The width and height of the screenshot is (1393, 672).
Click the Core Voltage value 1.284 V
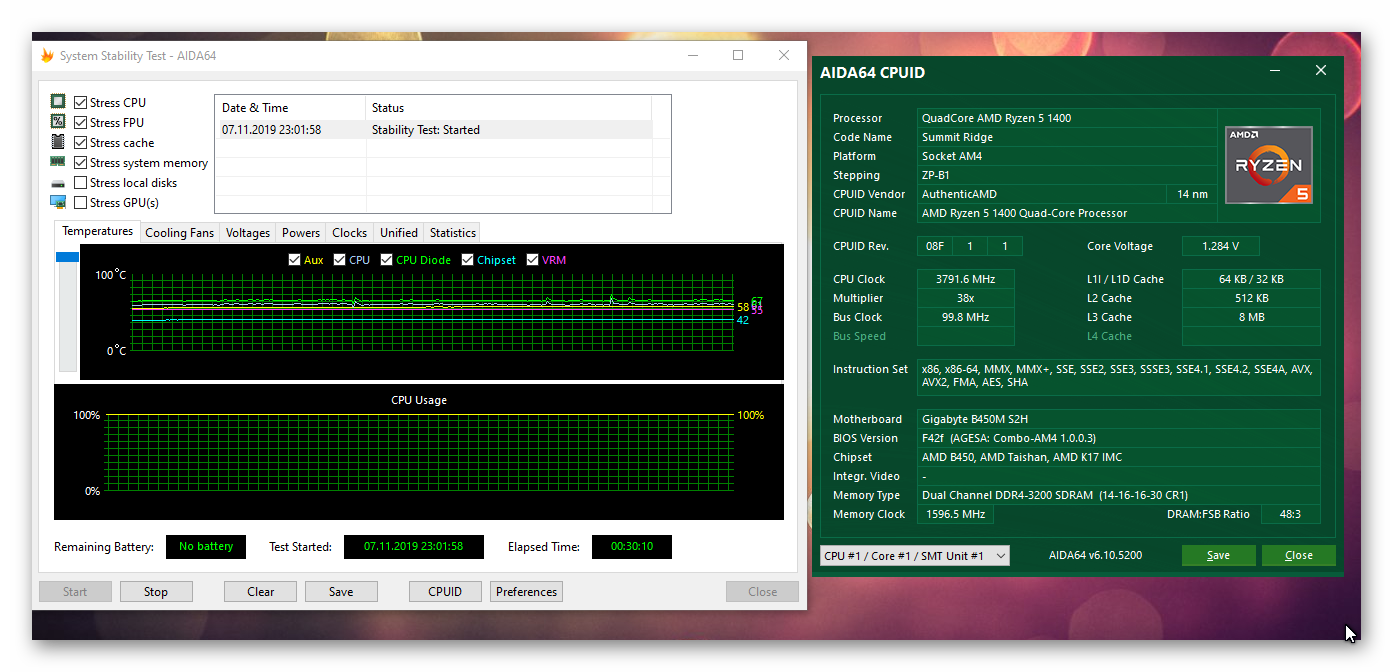tap(1221, 246)
